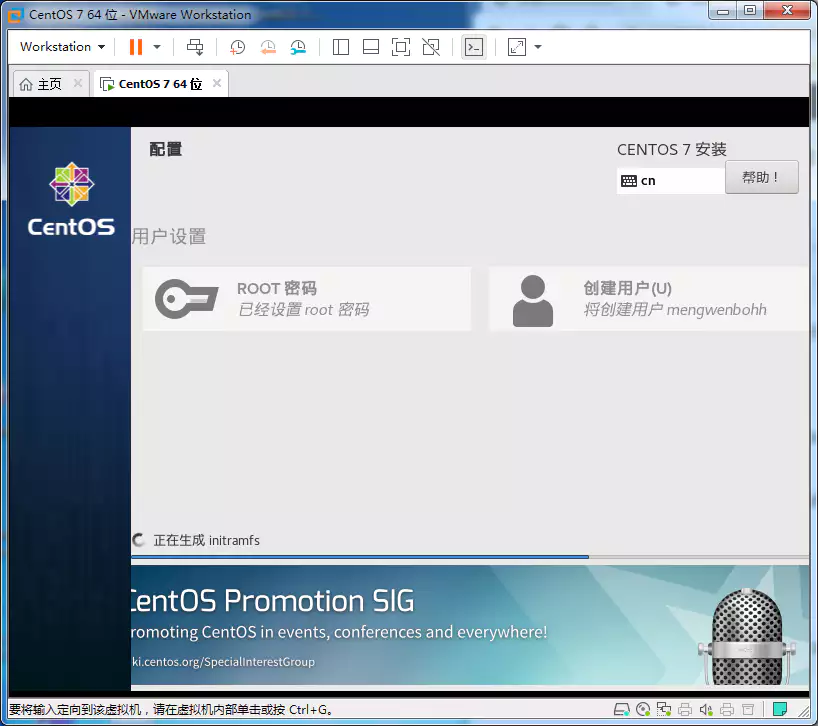The width and height of the screenshot is (818, 726).
Task: Open the full screen options dropdown arrow
Action: [537, 47]
